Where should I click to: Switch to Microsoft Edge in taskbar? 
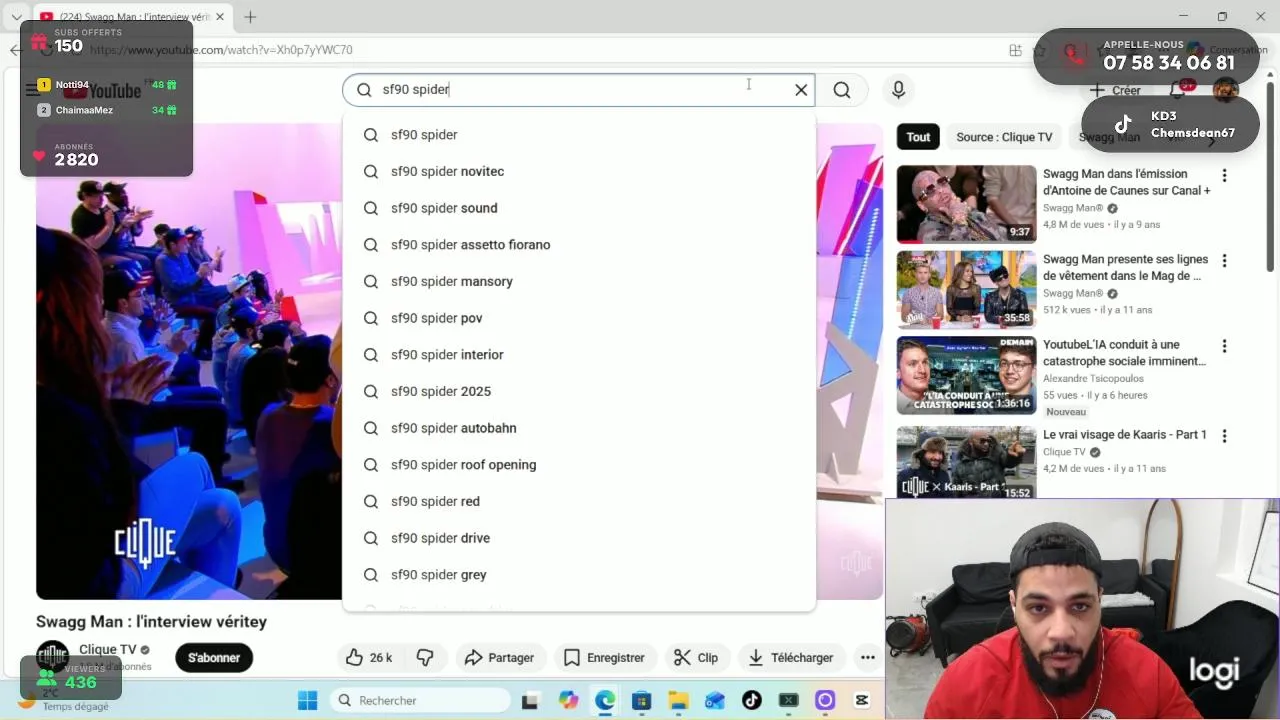click(x=605, y=700)
